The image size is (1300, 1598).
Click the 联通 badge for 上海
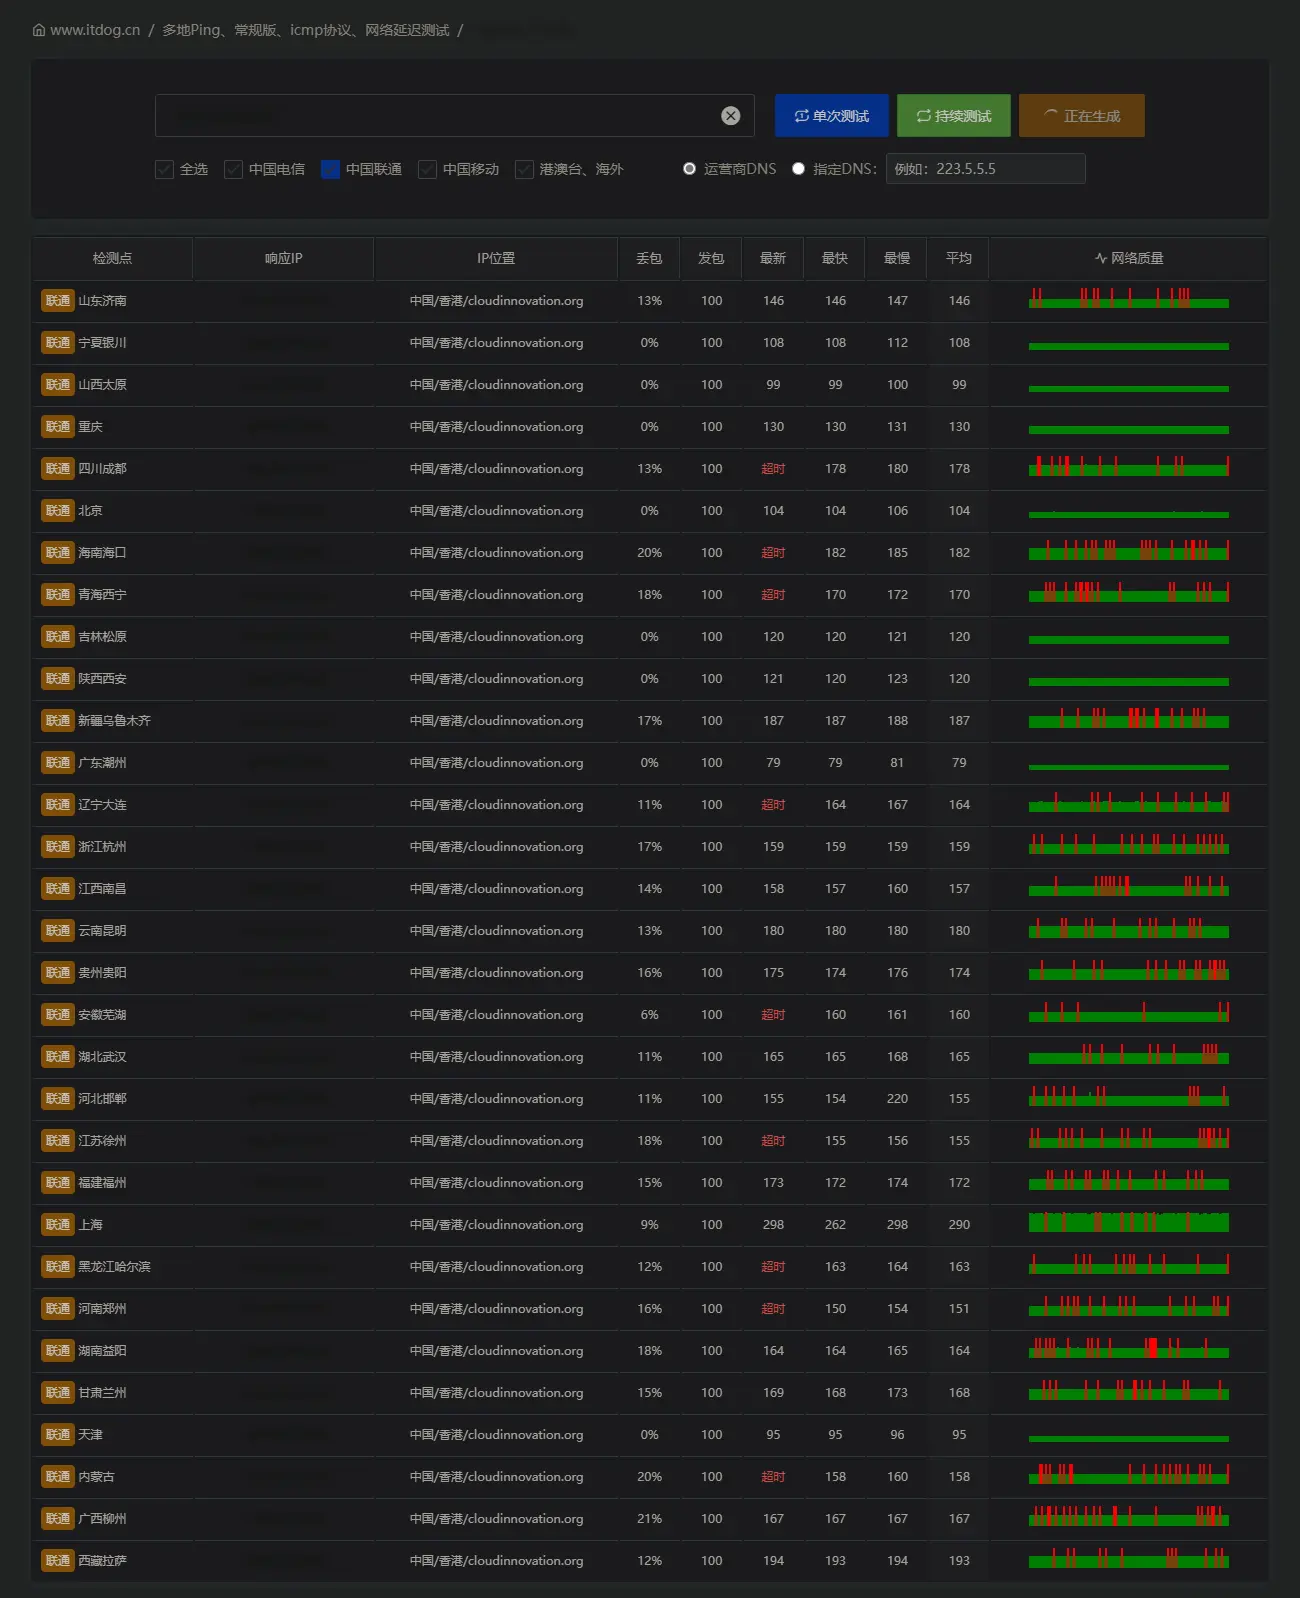click(58, 1225)
